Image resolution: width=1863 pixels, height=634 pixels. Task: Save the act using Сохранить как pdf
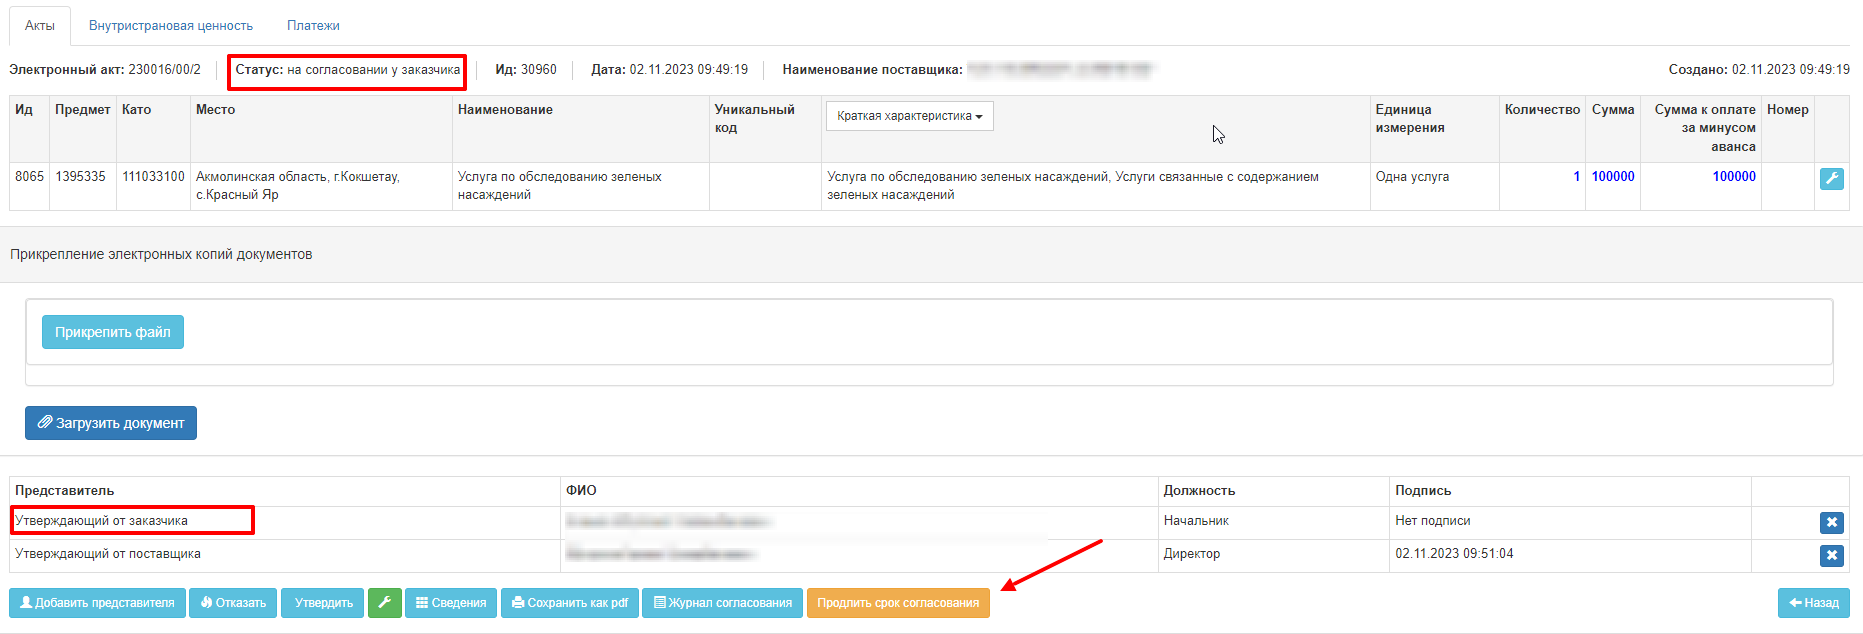[569, 603]
